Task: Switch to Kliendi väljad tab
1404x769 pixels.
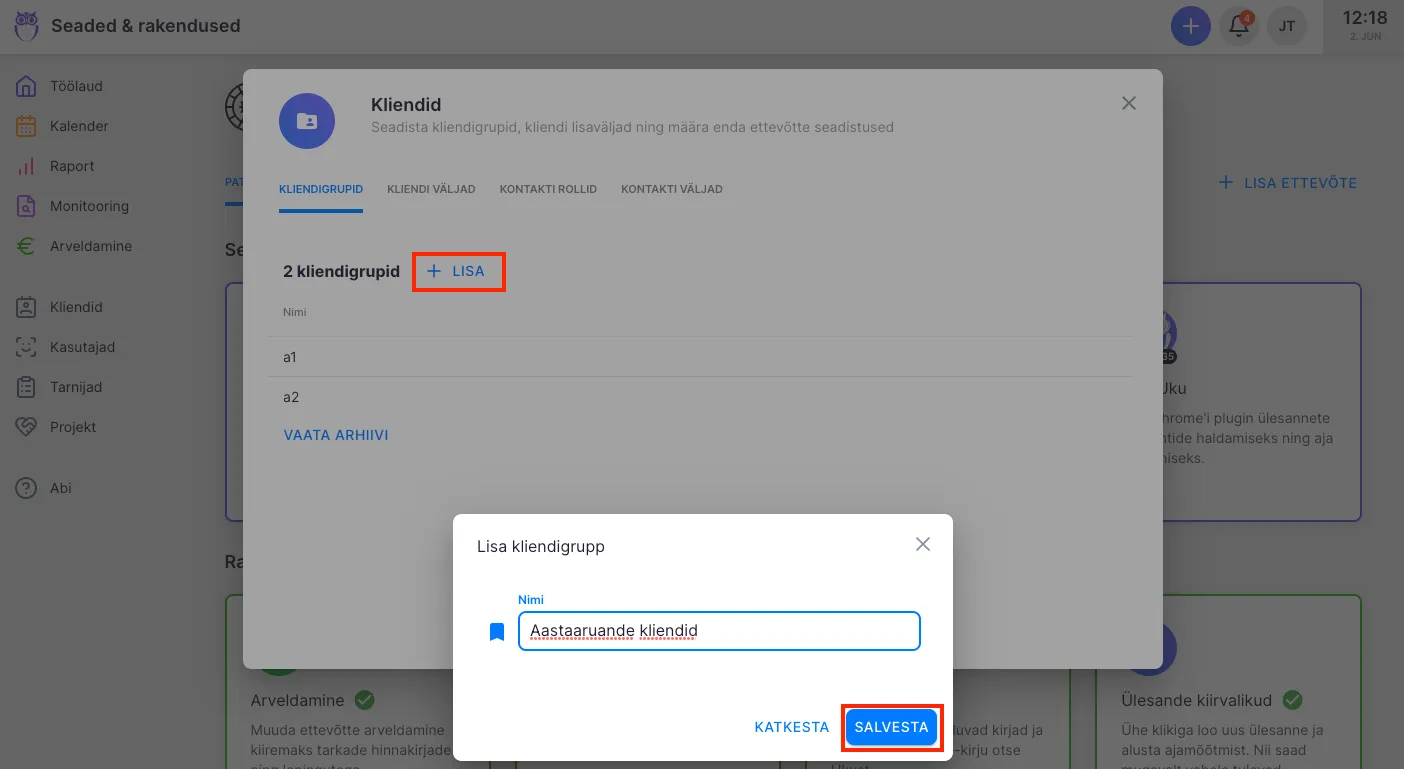Action: [431, 189]
